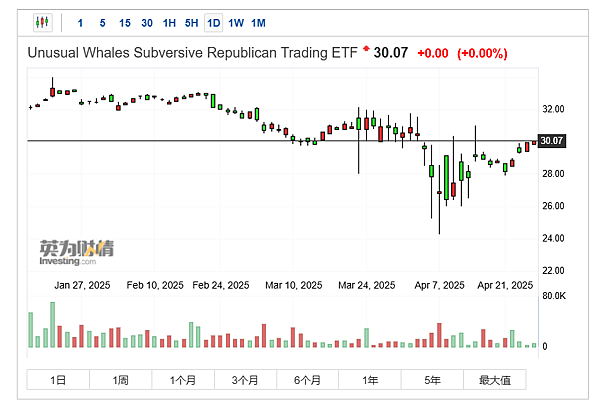
Task: Click the 28.00 price axis label
Action: pyautogui.click(x=553, y=174)
